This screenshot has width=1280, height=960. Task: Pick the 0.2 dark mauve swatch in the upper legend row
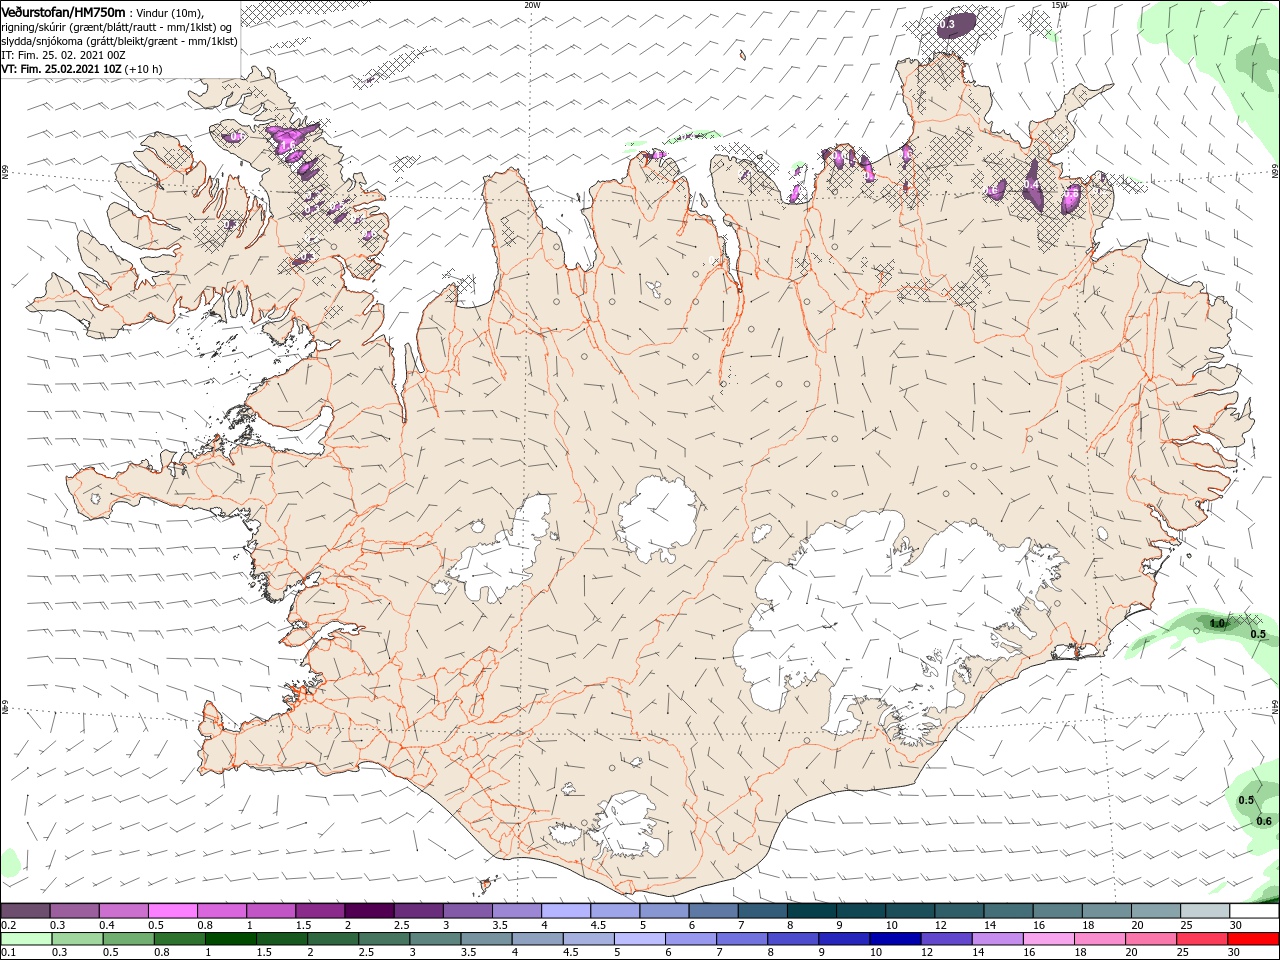(25, 911)
